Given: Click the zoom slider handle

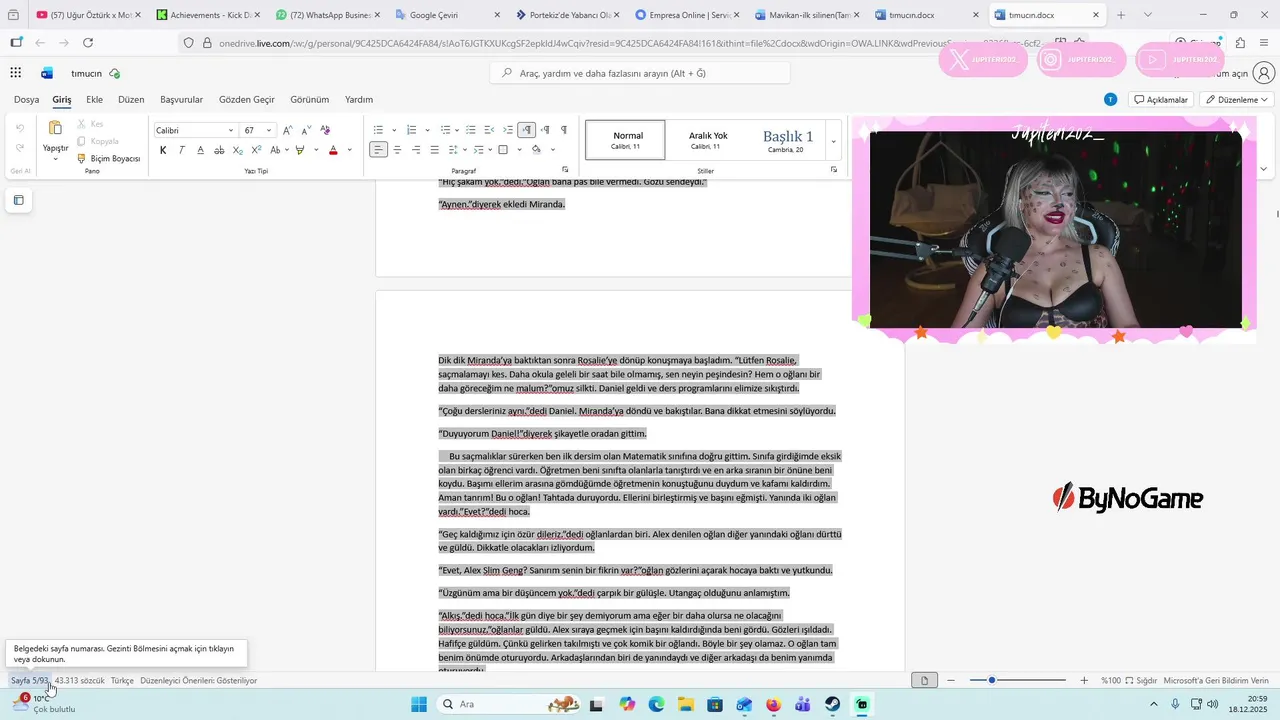Looking at the screenshot, I should point(992,680).
